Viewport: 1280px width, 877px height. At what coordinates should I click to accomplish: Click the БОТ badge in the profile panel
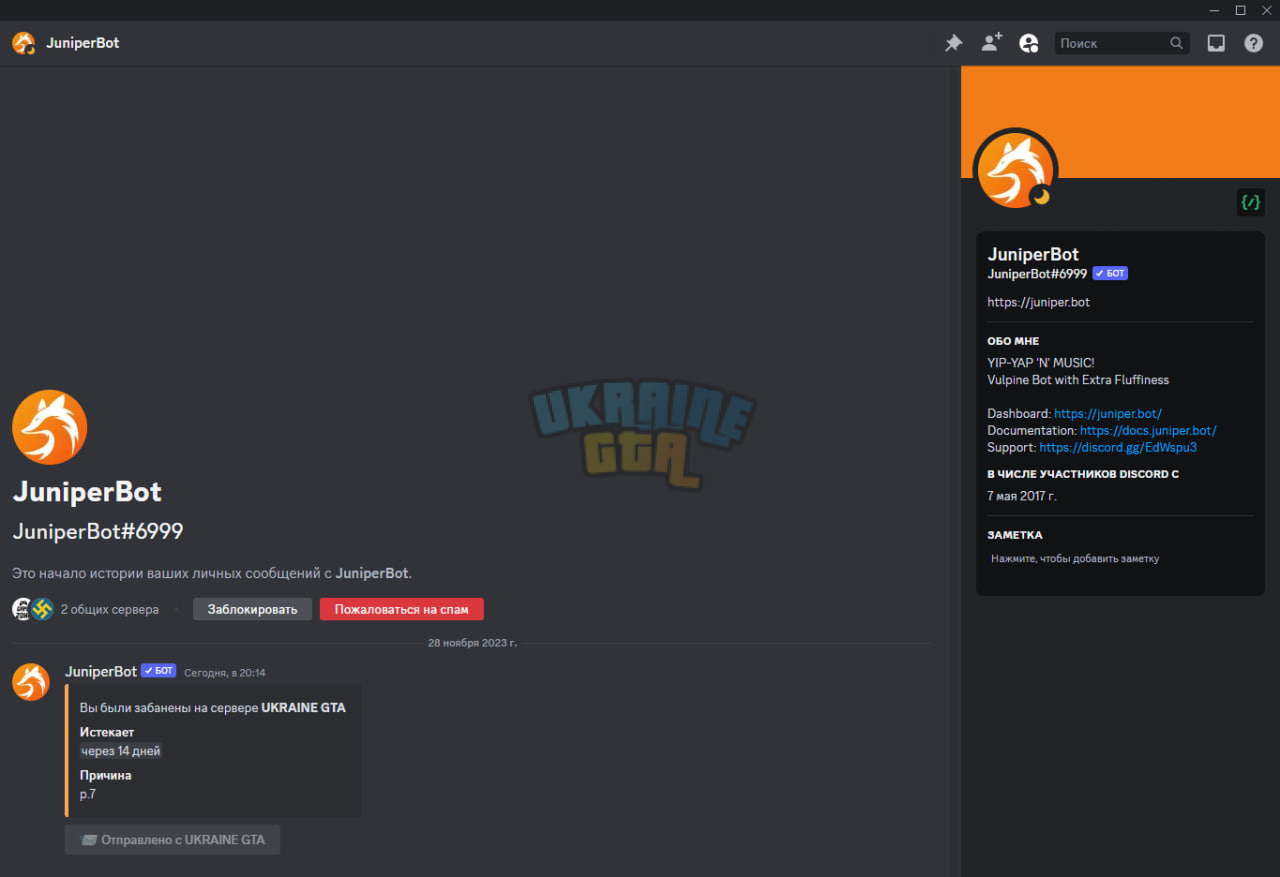[x=1110, y=273]
